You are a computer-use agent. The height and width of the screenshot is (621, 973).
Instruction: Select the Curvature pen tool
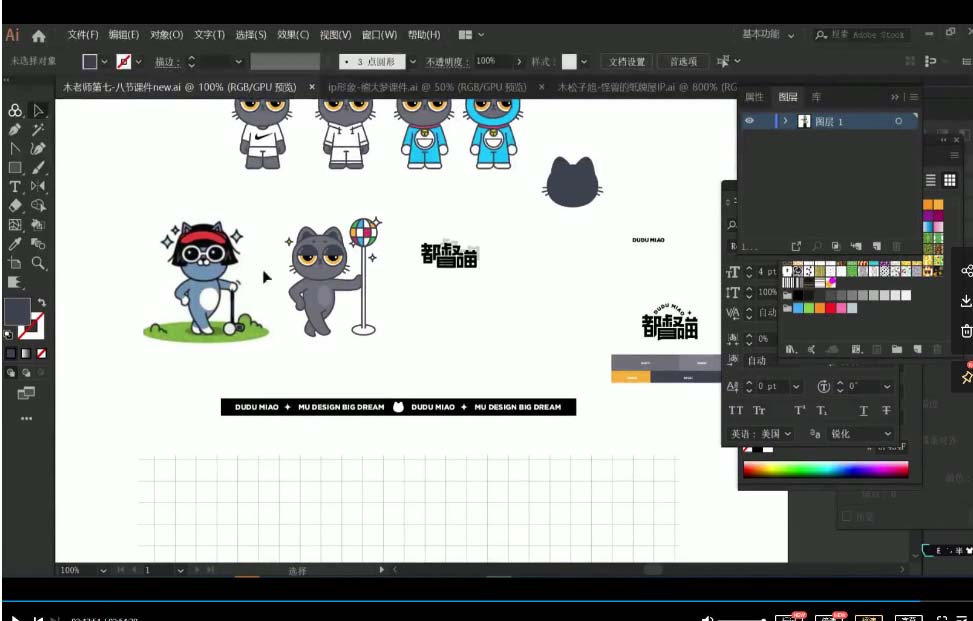tap(38, 149)
